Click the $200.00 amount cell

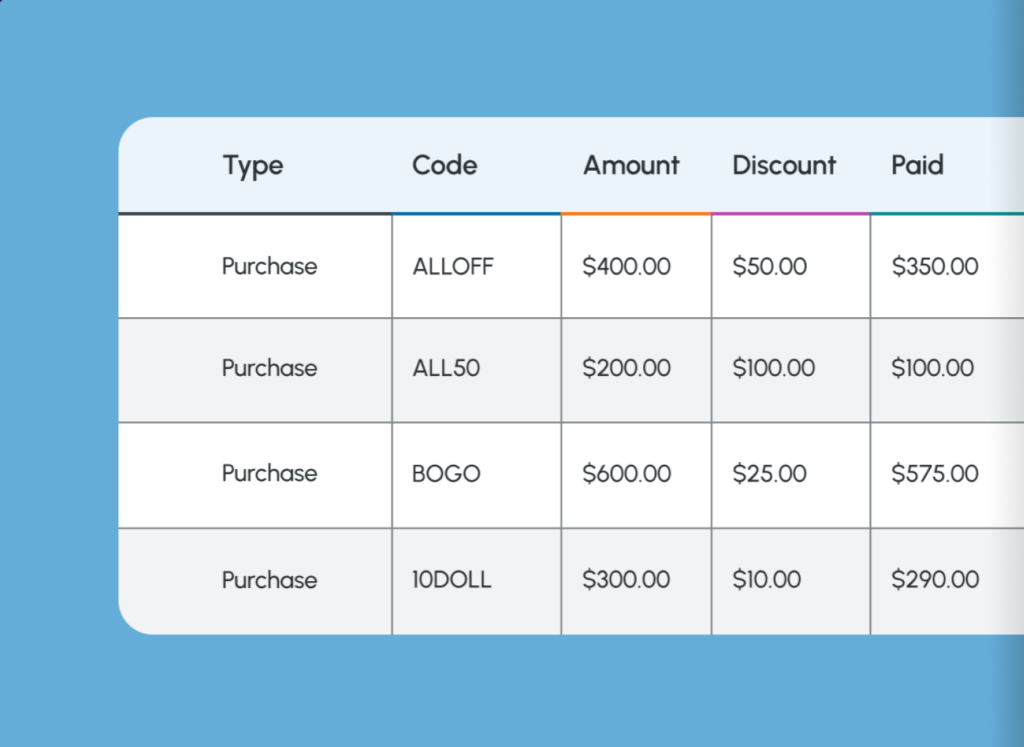(x=627, y=368)
